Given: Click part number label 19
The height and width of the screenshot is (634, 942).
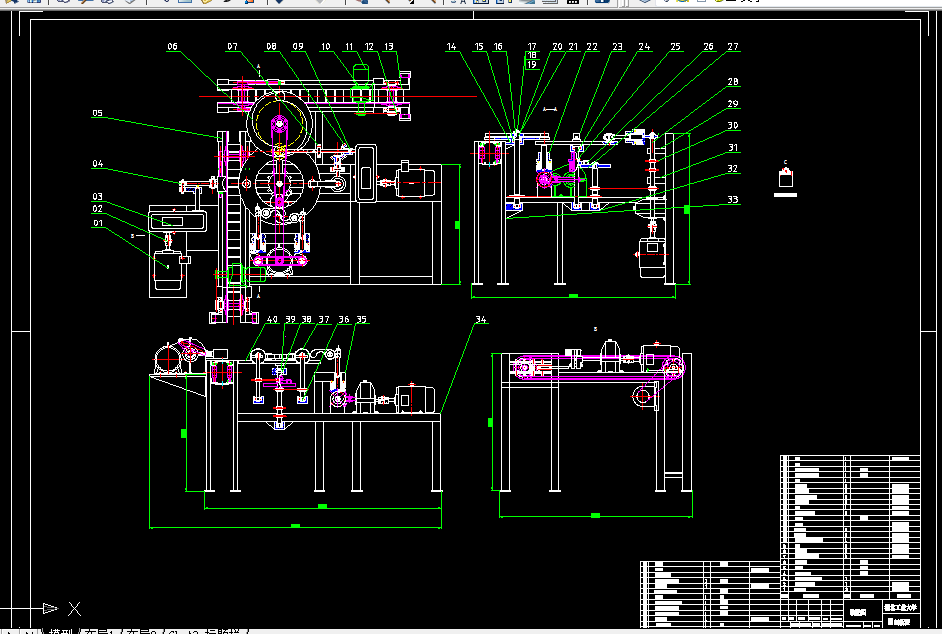Looking at the screenshot, I should [532, 65].
